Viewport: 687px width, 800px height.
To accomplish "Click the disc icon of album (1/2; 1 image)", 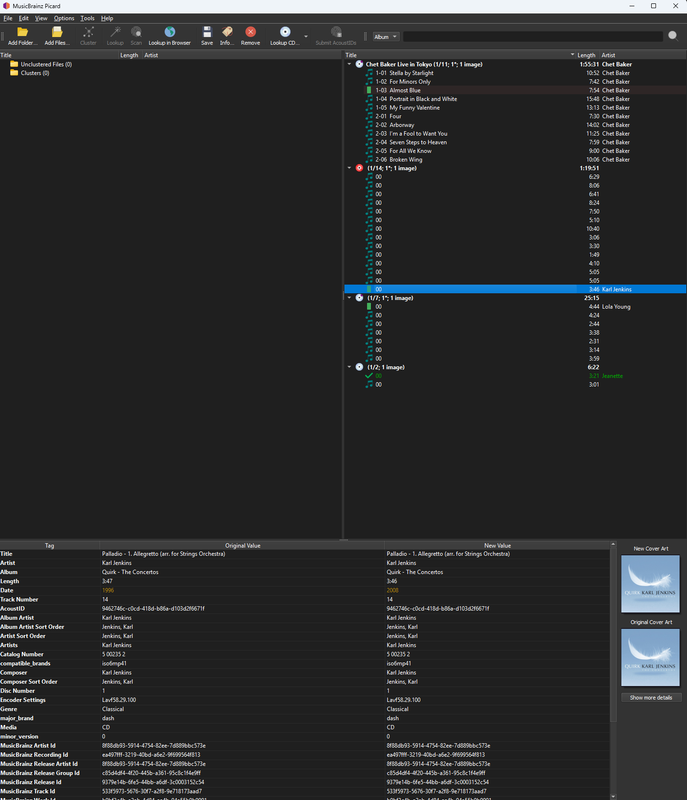I will coord(359,367).
